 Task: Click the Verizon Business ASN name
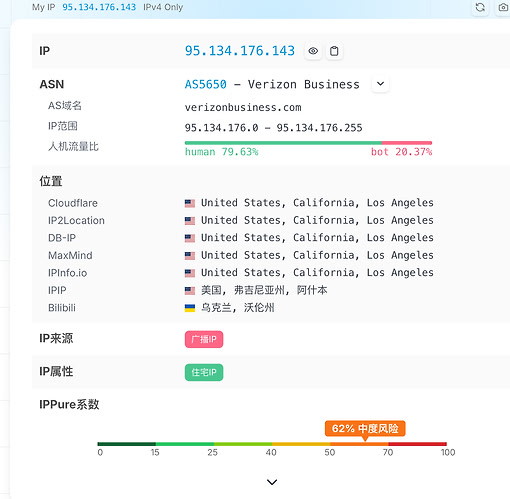tap(304, 84)
